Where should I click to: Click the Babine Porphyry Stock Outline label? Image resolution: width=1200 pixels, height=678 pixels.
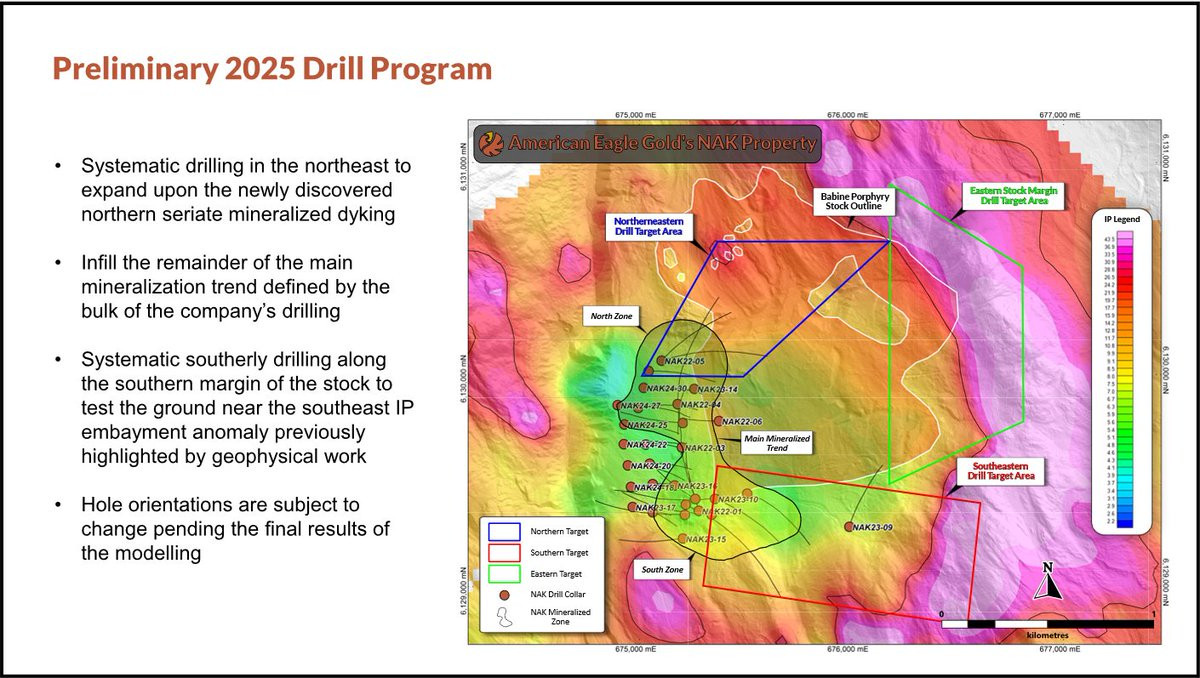(856, 203)
